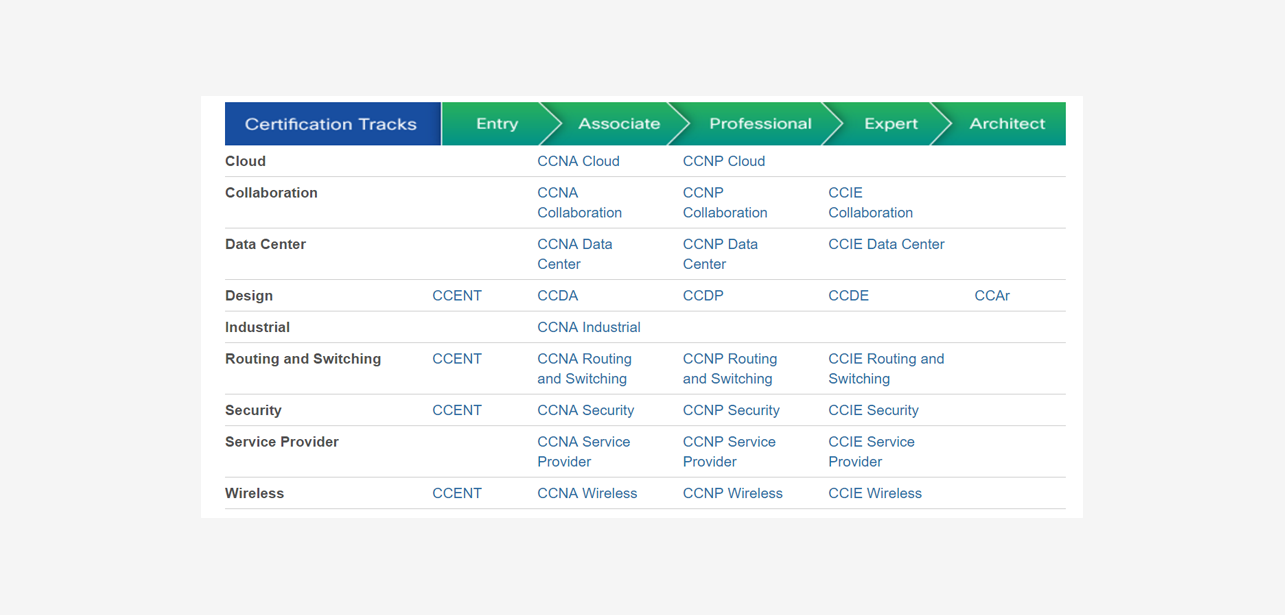
Task: Select CCENT in the Wireless row
Action: pyautogui.click(x=457, y=493)
